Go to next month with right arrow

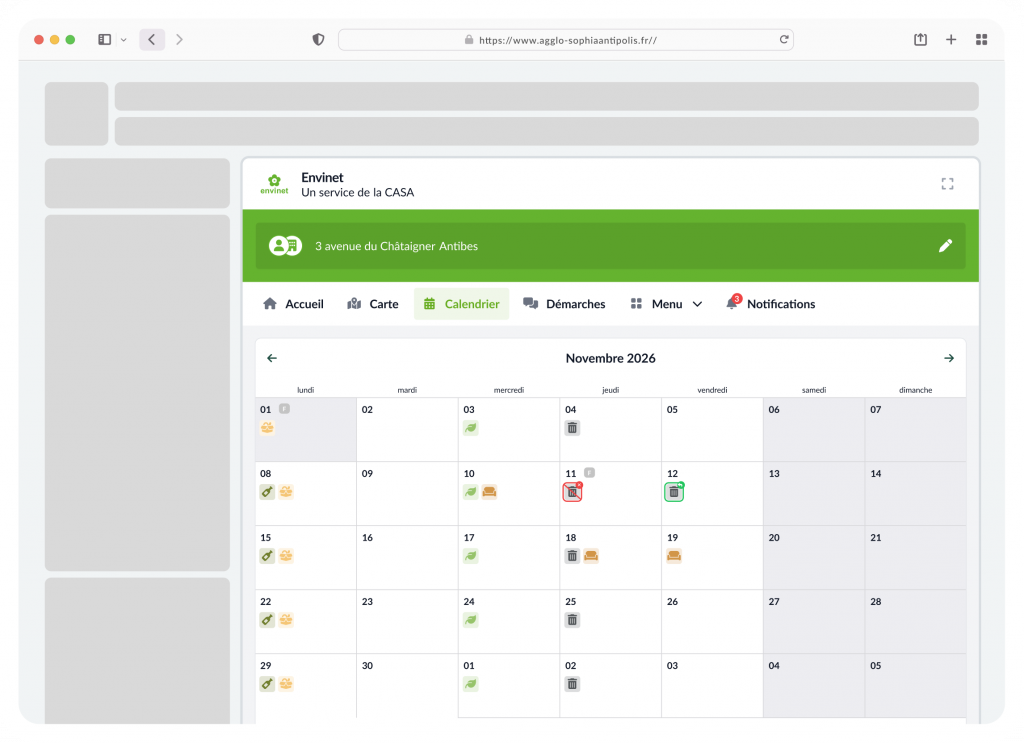(949, 358)
